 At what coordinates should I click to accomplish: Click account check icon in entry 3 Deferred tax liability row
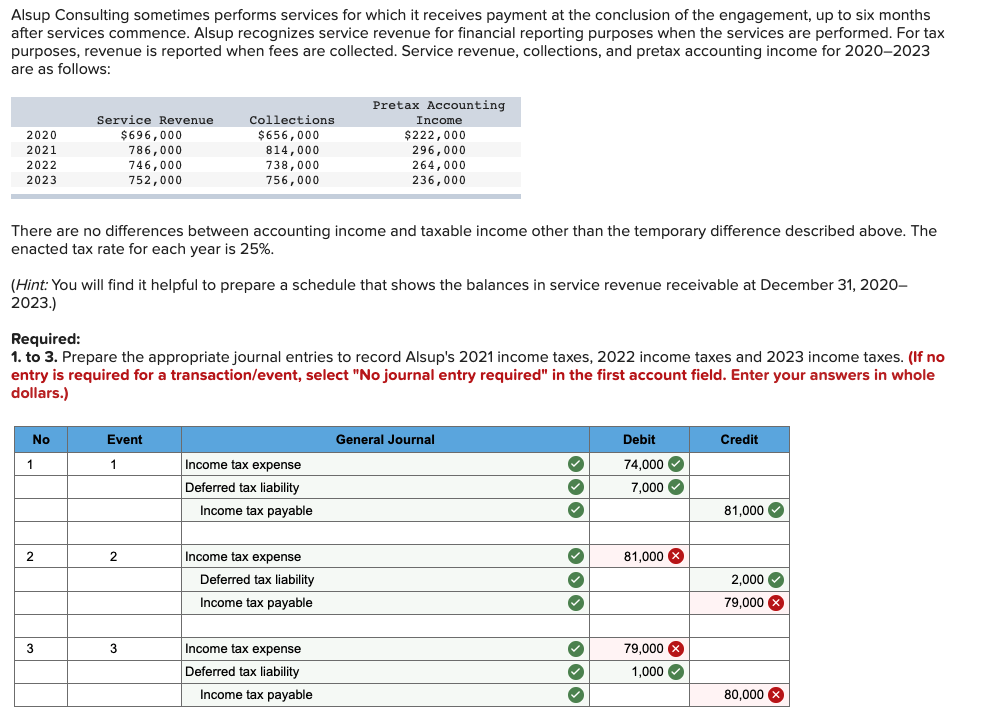pos(575,672)
